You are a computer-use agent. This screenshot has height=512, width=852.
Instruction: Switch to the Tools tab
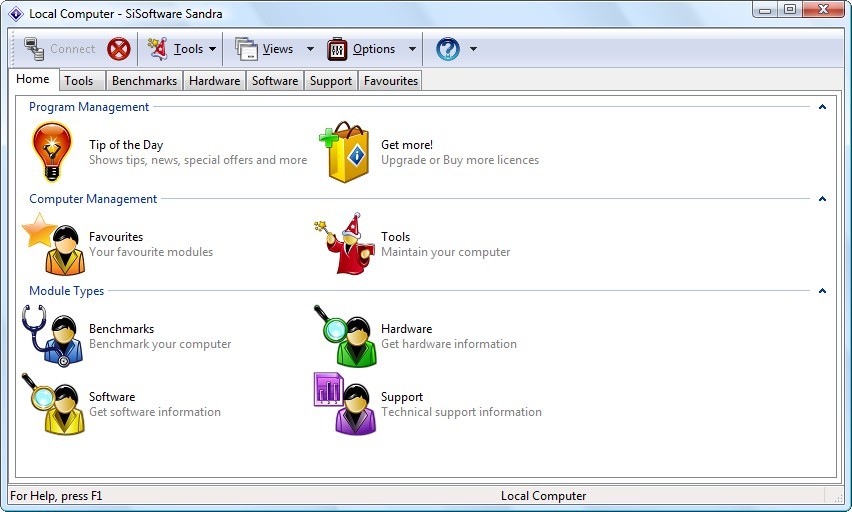81,80
